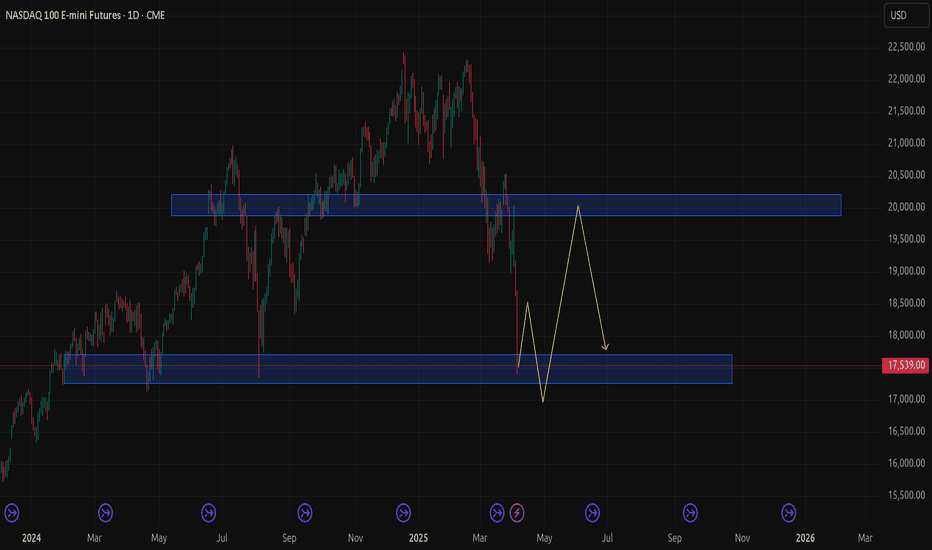Click the Mar label right after 2025
This screenshot has width=932, height=550.
479,538
